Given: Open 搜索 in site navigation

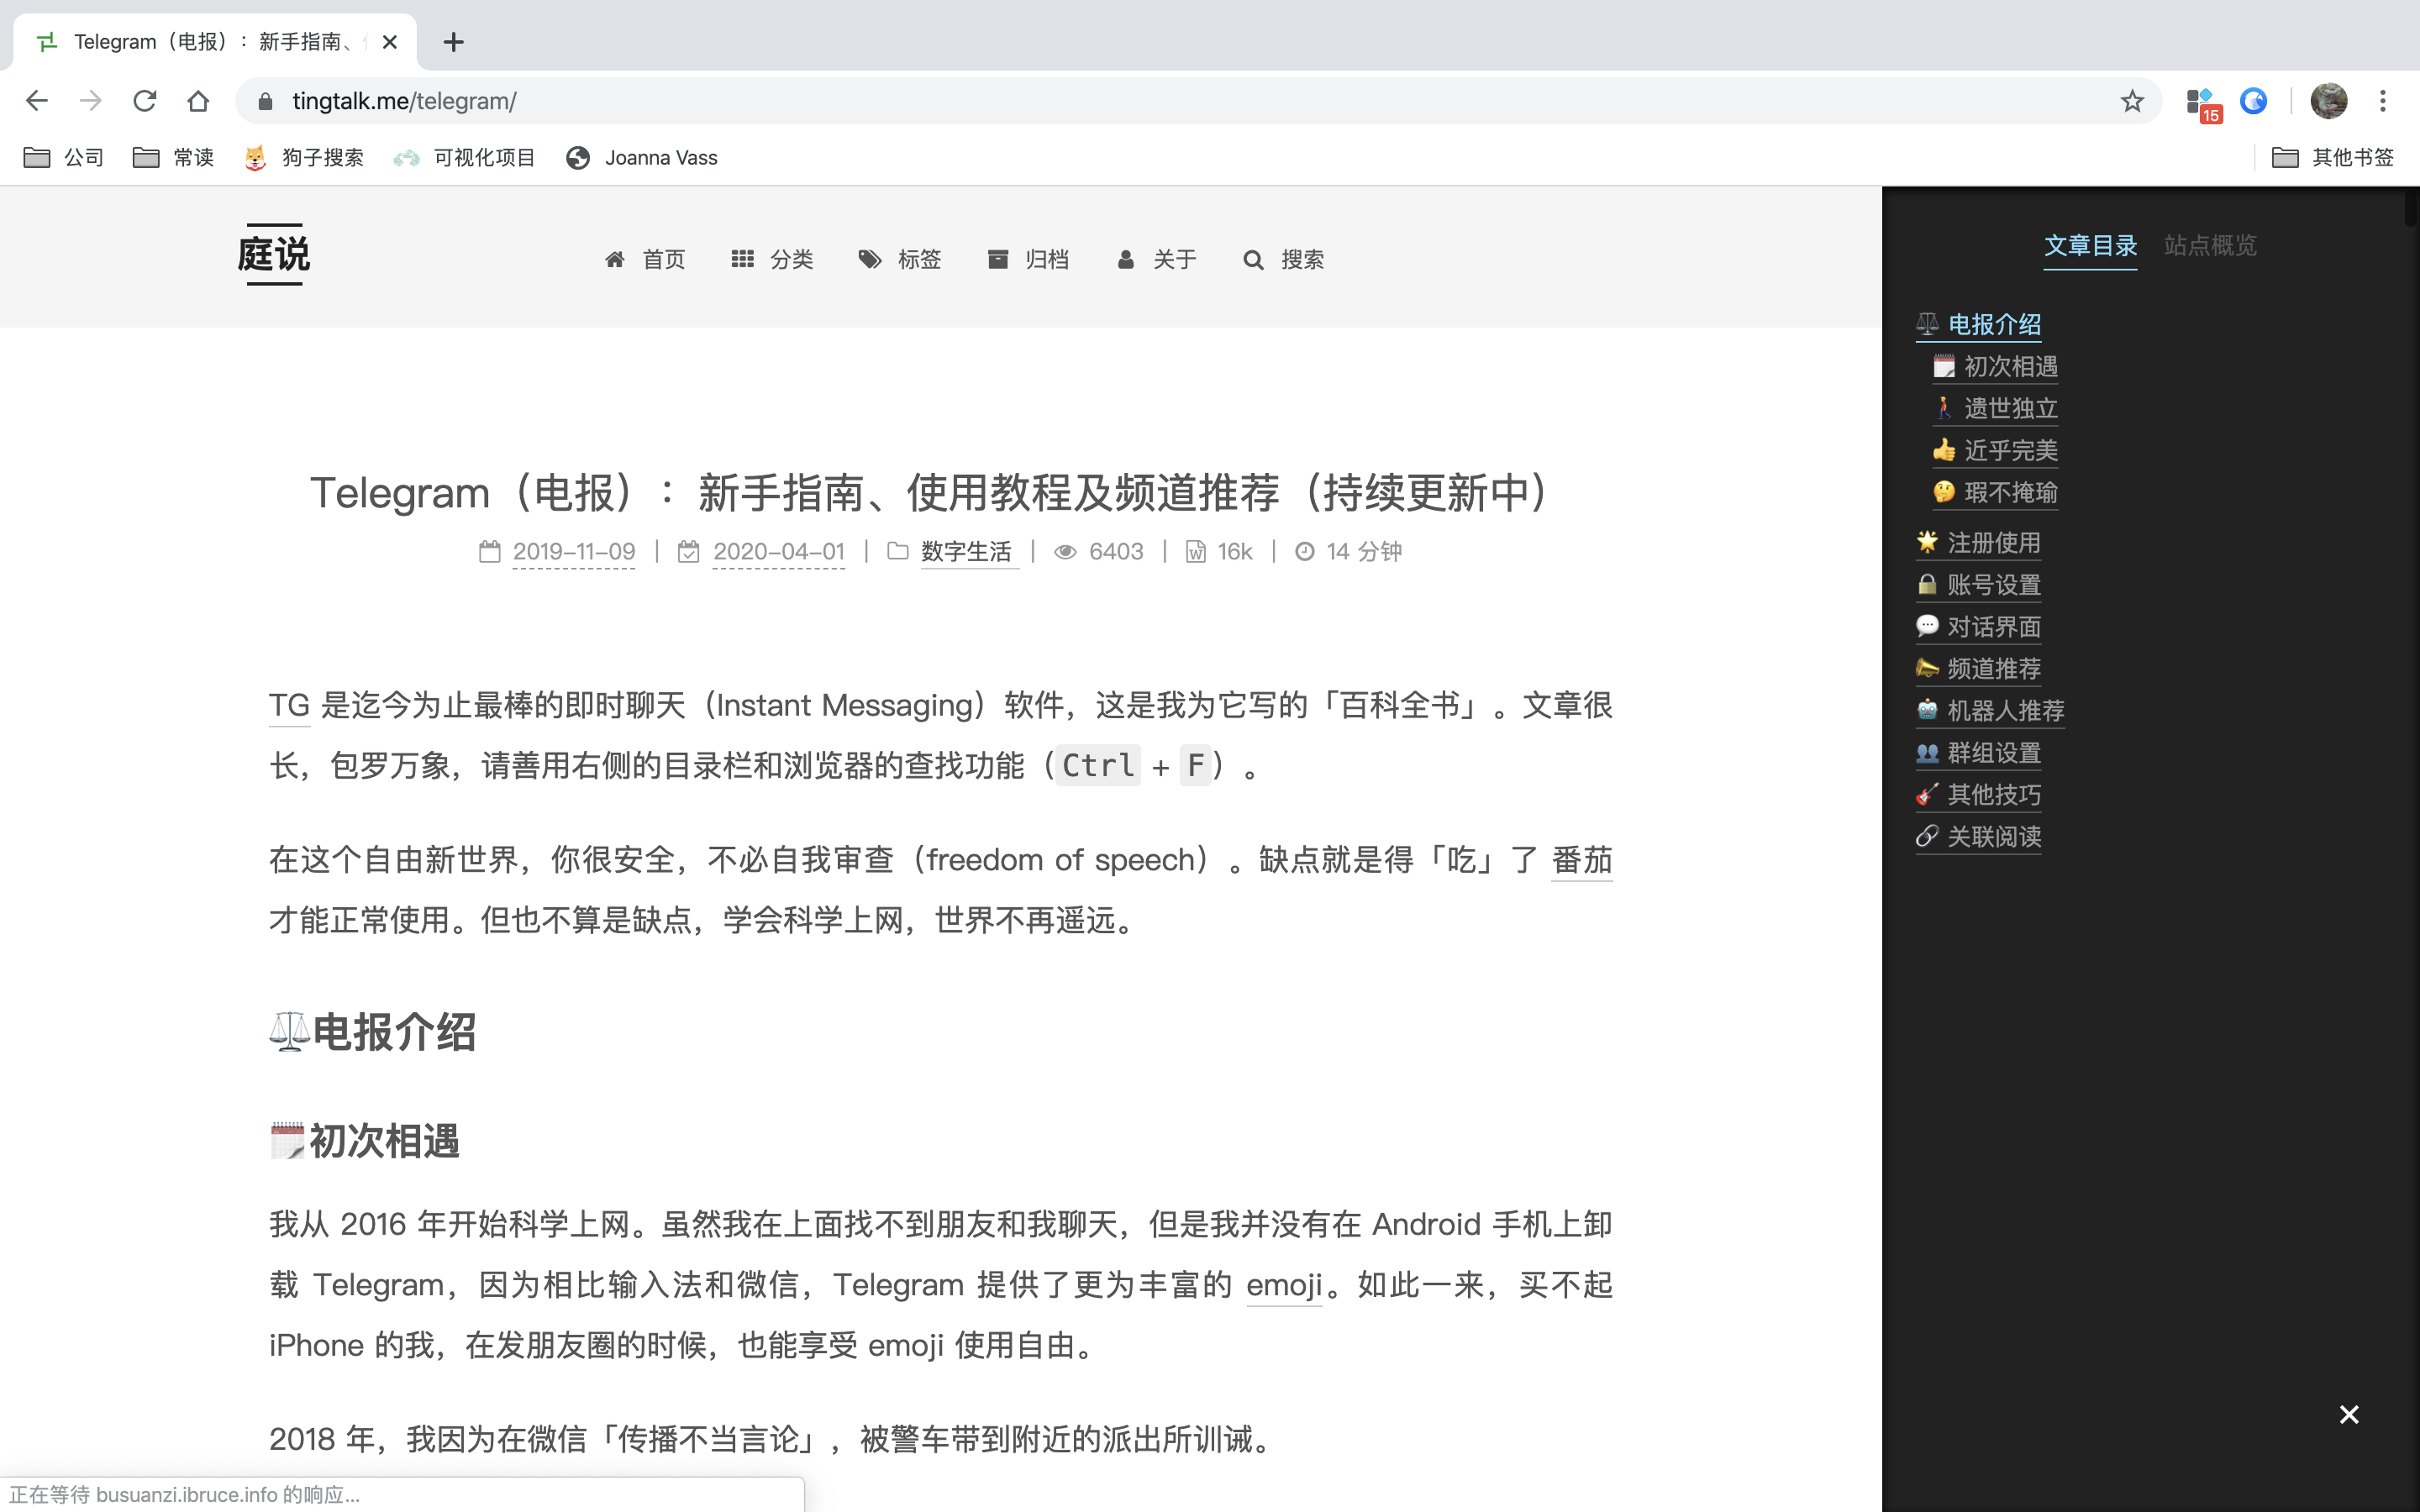Looking at the screenshot, I should 1284,260.
